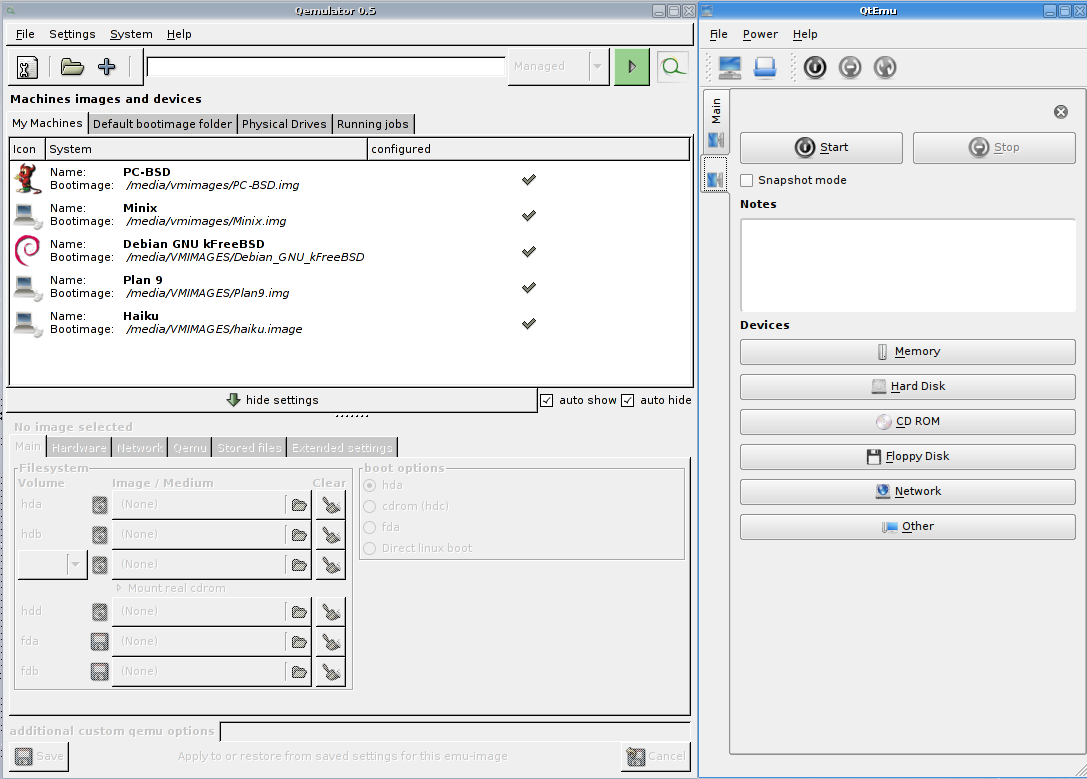
Task: Open the Settings menu in Qemulator
Action: [x=72, y=34]
